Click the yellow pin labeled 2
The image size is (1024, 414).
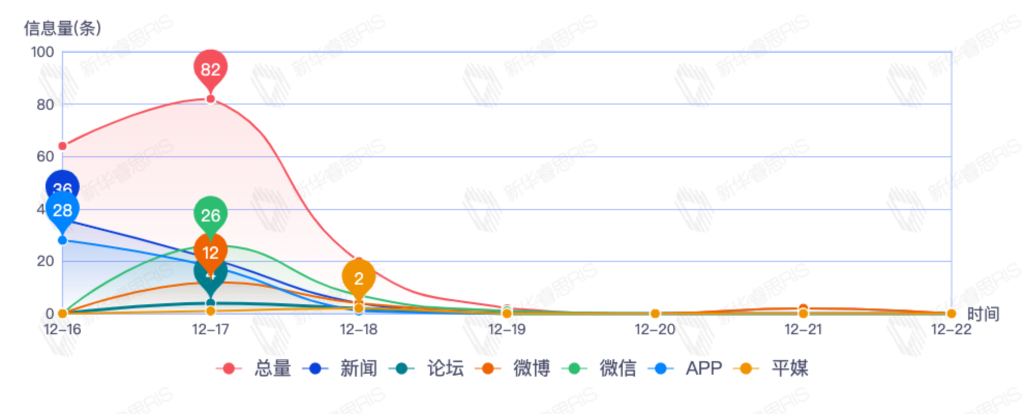[x=359, y=278]
